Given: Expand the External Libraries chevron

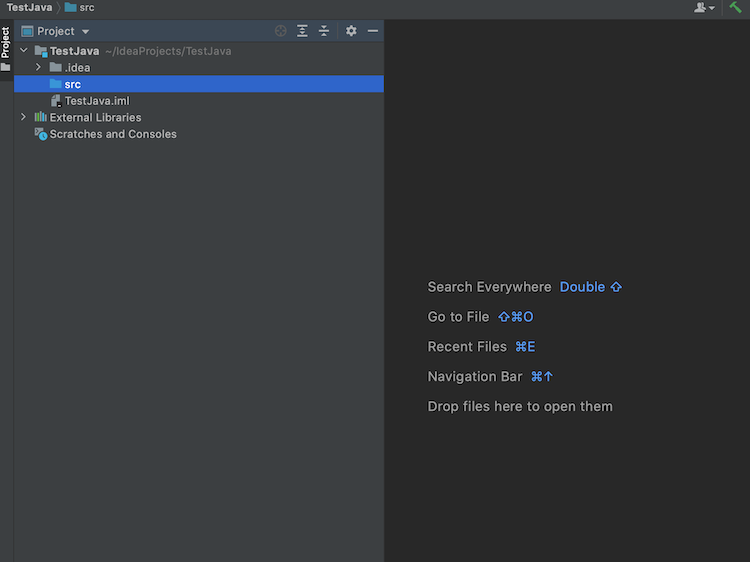Looking at the screenshot, I should (23, 117).
